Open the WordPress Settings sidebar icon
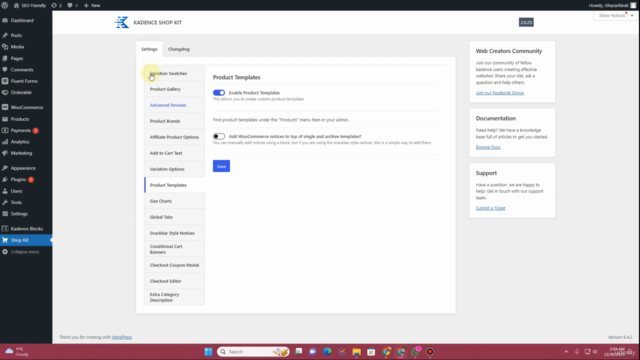This screenshot has width=640, height=360. coord(5,214)
